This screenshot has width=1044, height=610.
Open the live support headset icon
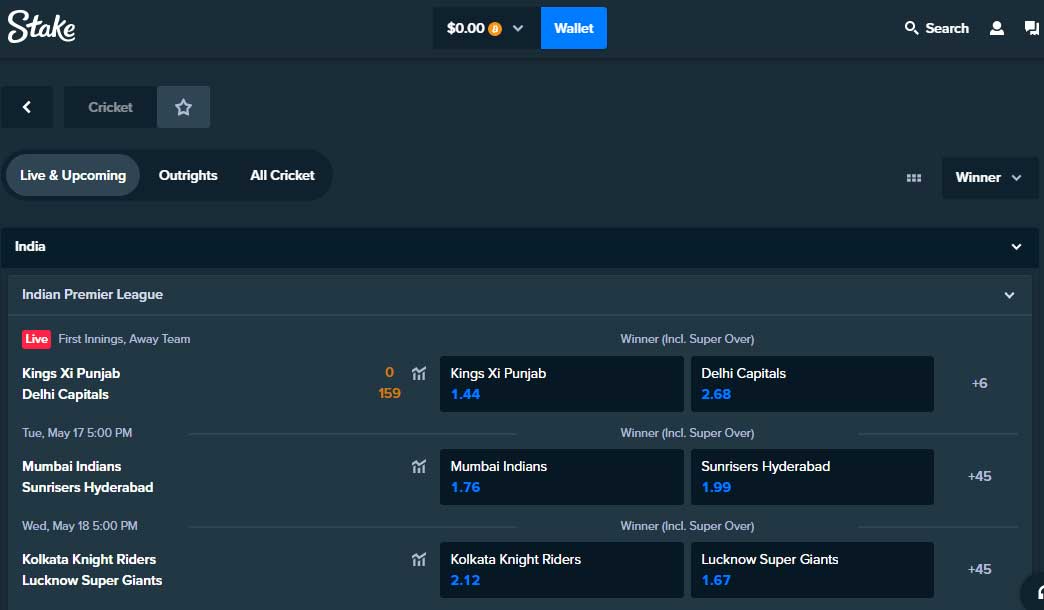pos(1035,592)
